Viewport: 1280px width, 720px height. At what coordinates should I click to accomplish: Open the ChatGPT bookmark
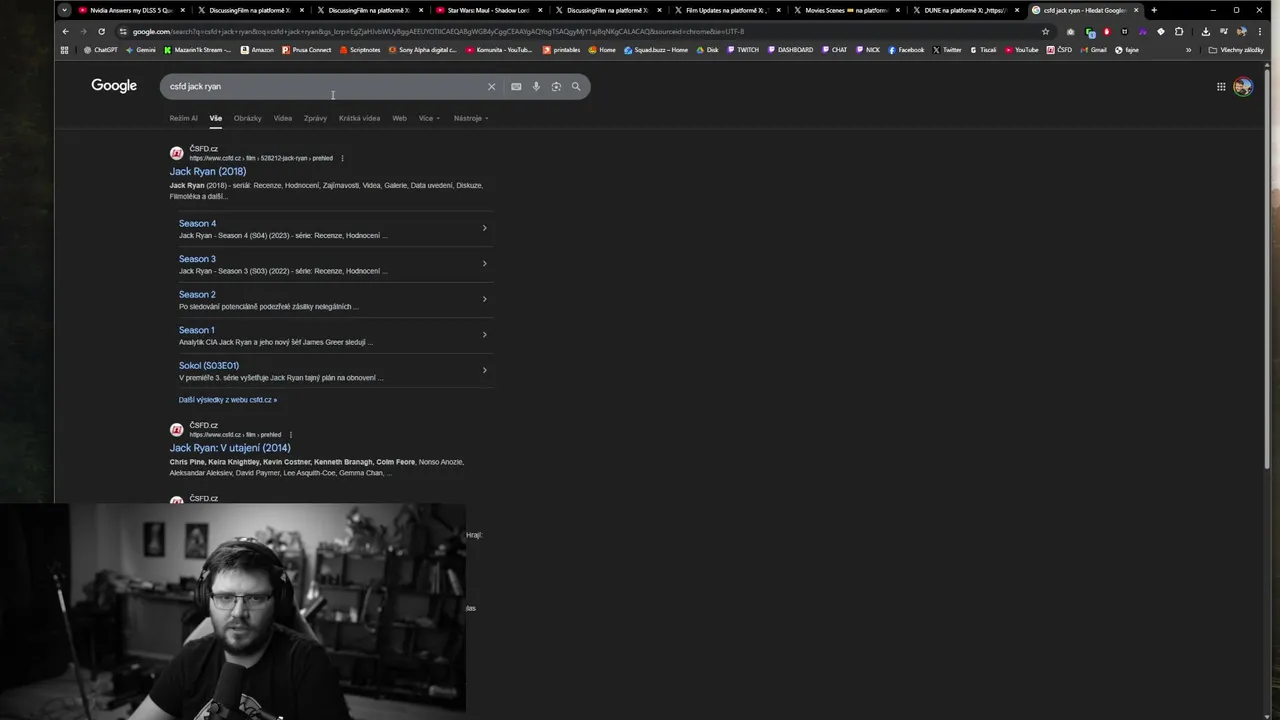coord(101,50)
